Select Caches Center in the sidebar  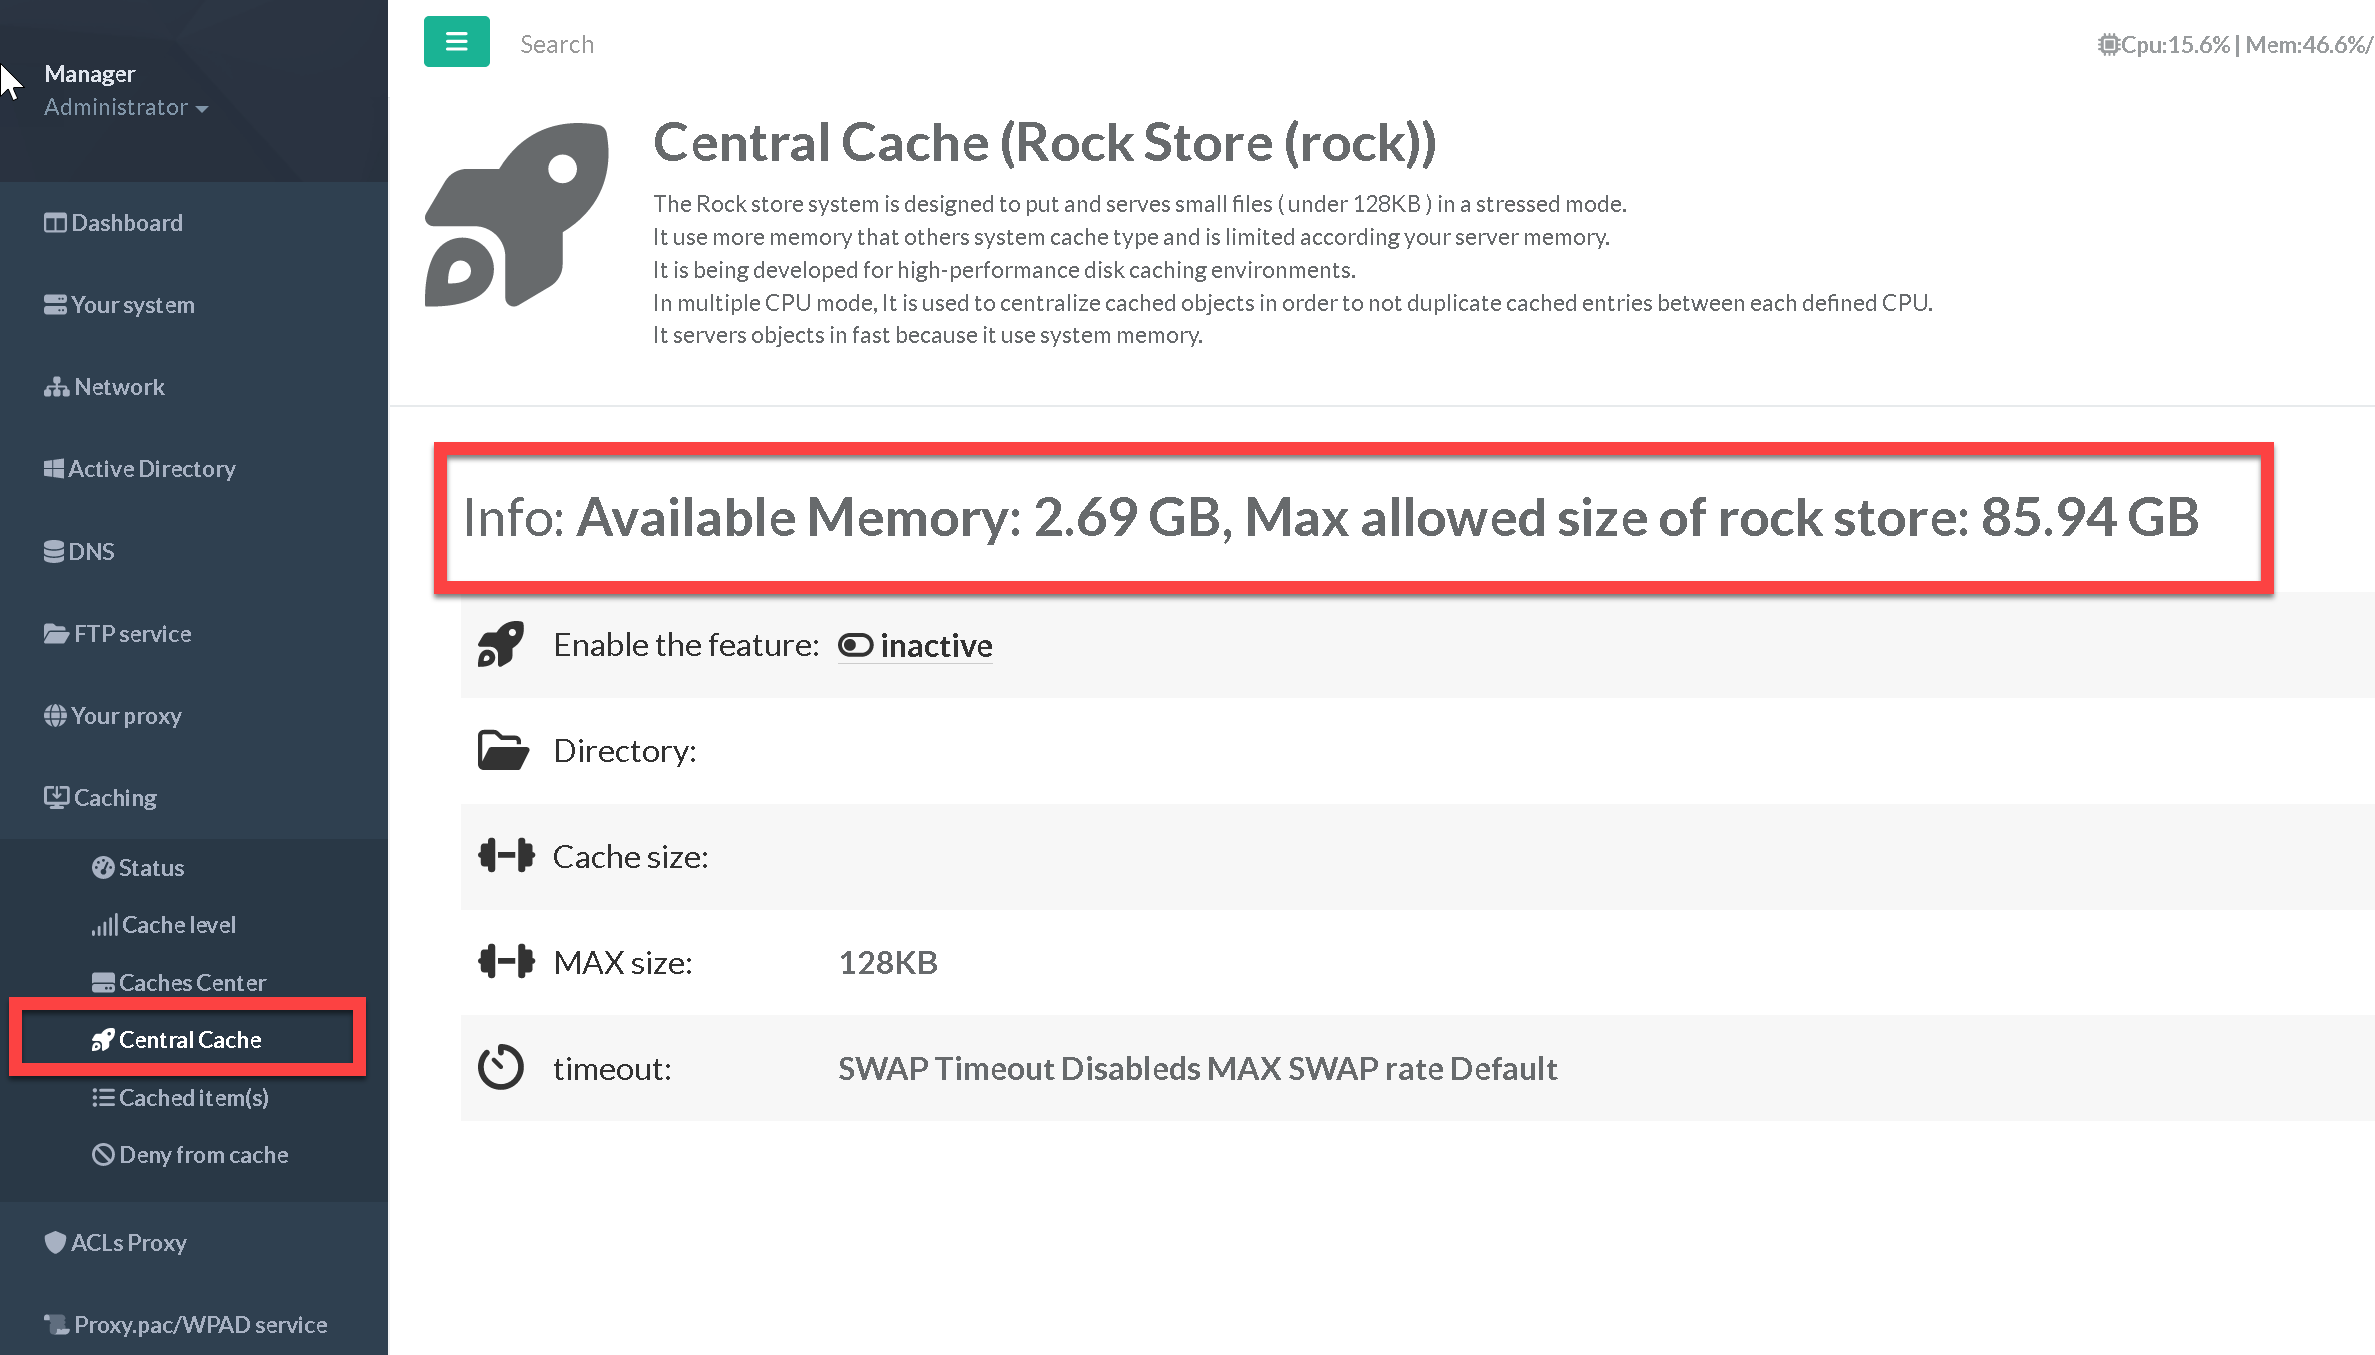point(192,983)
